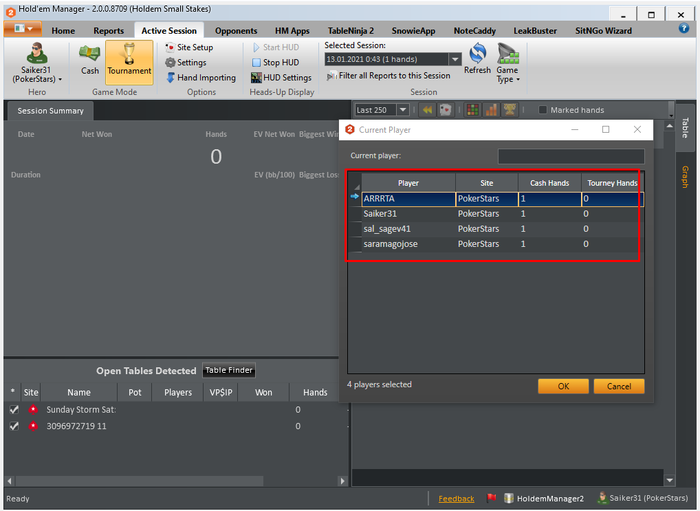Click Stop HUD
The width and height of the screenshot is (700, 511).
point(275,62)
